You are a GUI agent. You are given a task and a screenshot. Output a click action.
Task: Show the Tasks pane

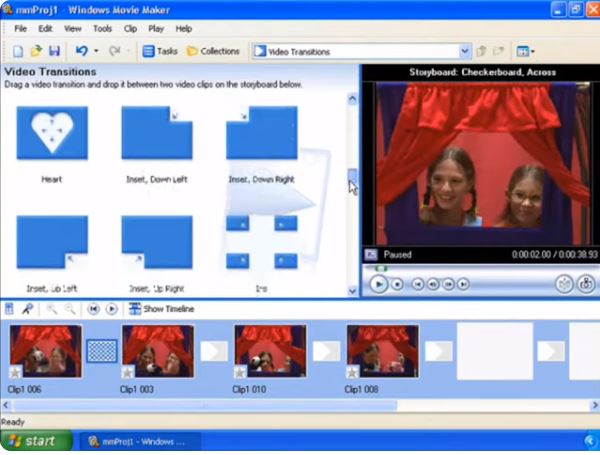[x=160, y=51]
